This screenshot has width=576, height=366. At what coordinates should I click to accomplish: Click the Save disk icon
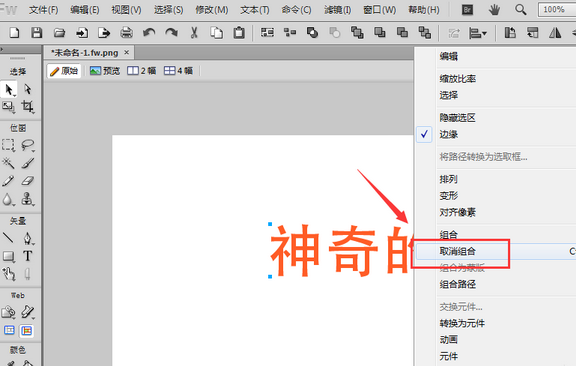pyautogui.click(x=36, y=33)
